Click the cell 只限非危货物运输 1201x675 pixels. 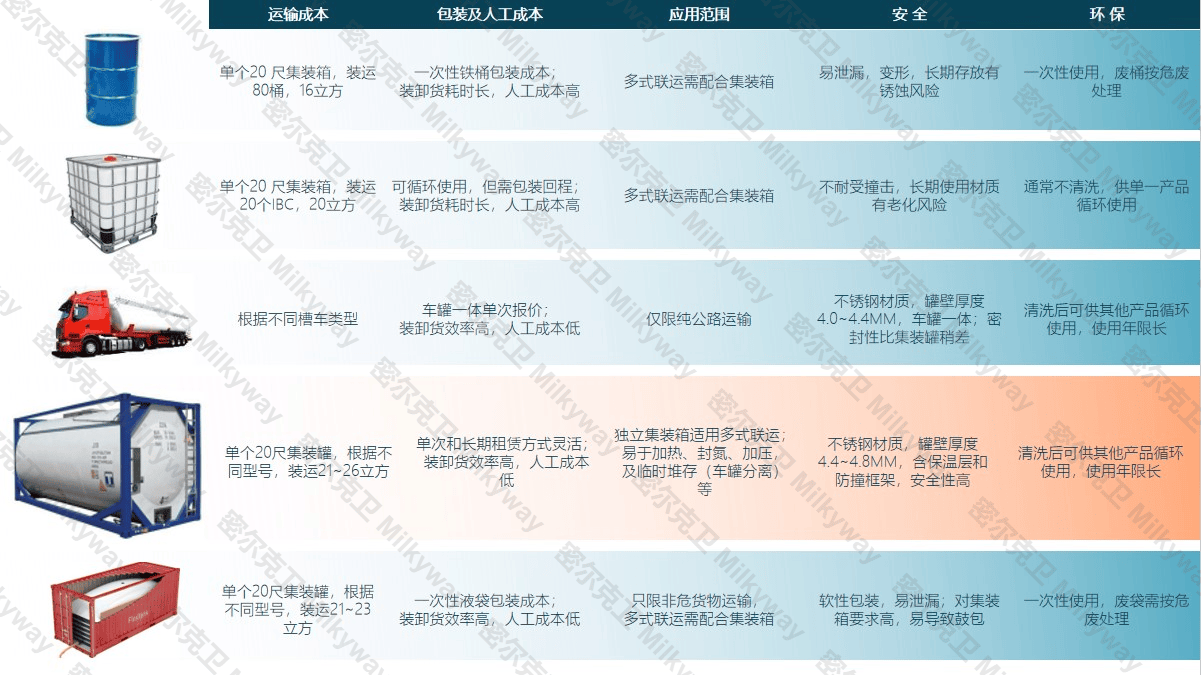tap(699, 609)
